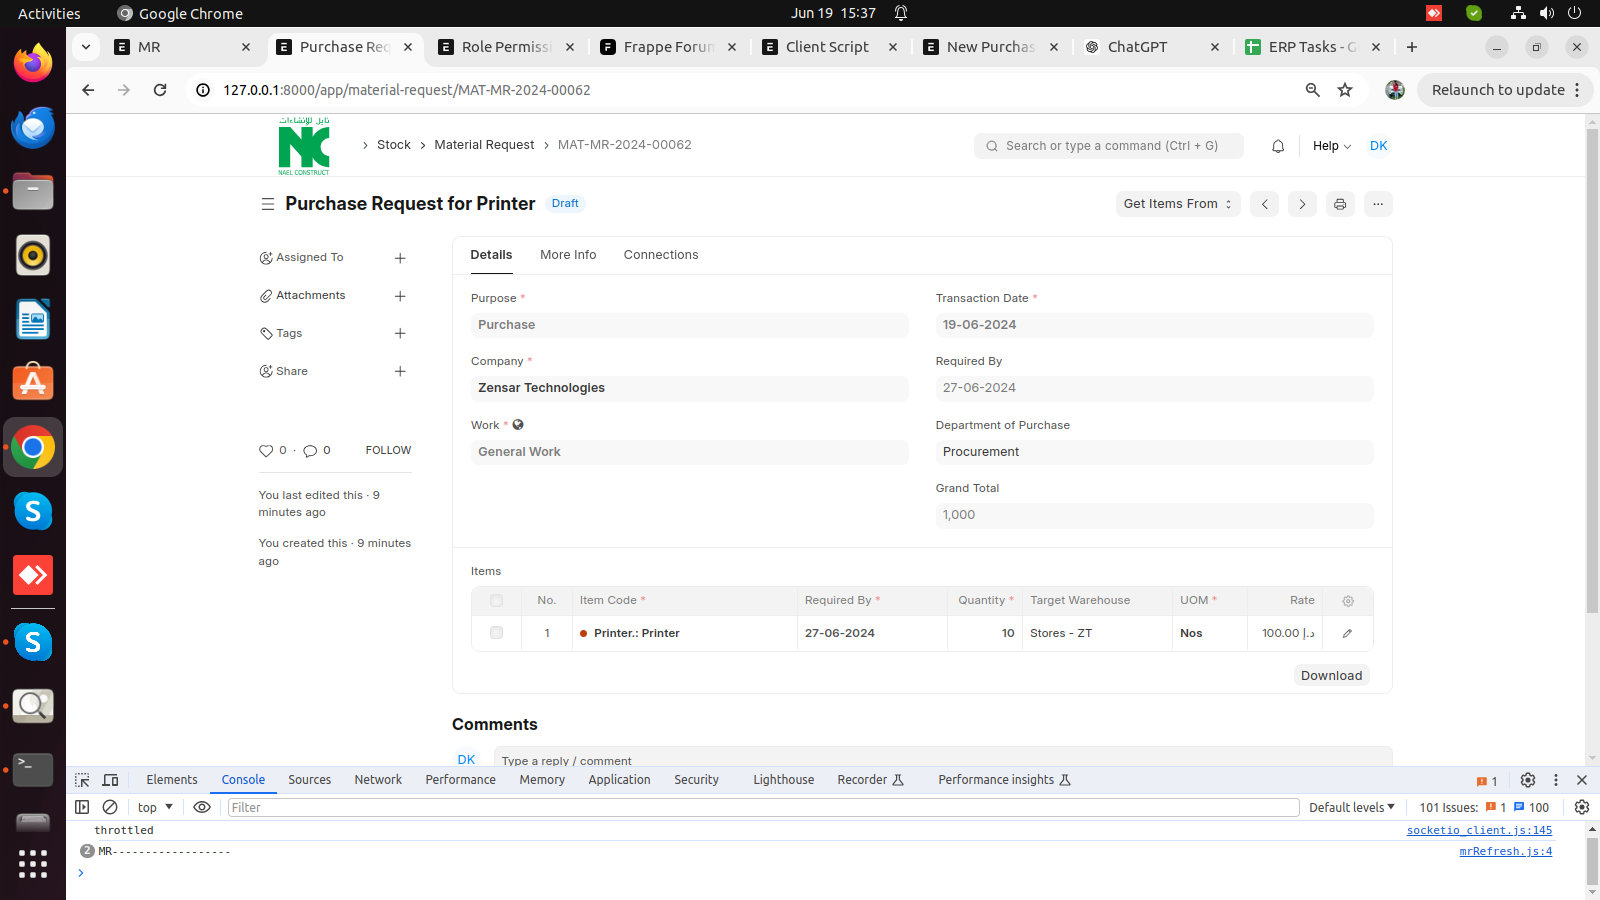Clear the console with the clear icon
Image resolution: width=1600 pixels, height=900 pixels.
click(111, 807)
